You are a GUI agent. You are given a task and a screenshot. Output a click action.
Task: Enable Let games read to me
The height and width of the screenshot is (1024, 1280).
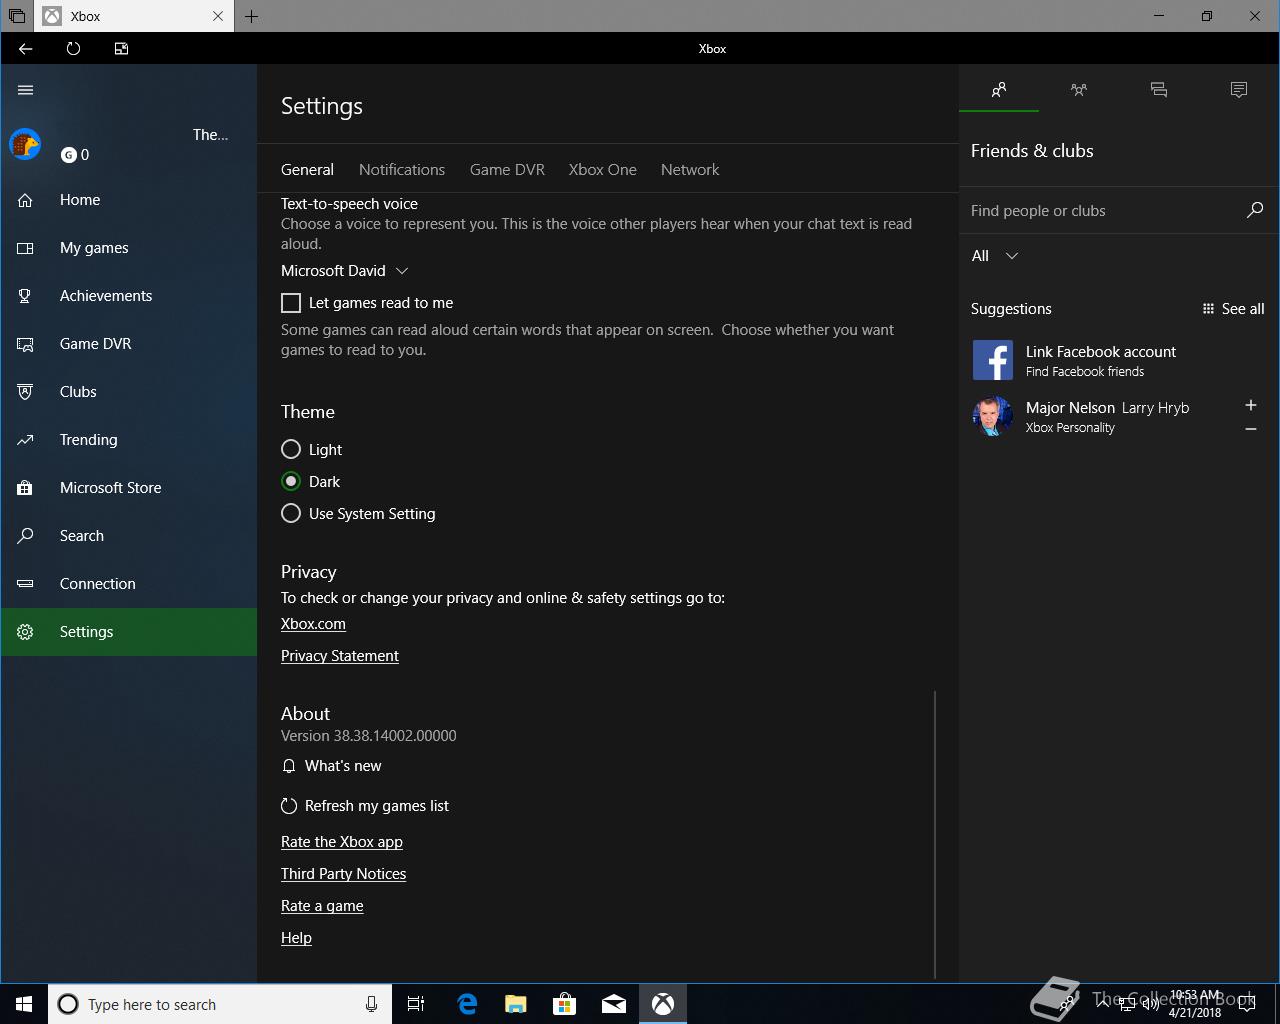pyautogui.click(x=291, y=303)
